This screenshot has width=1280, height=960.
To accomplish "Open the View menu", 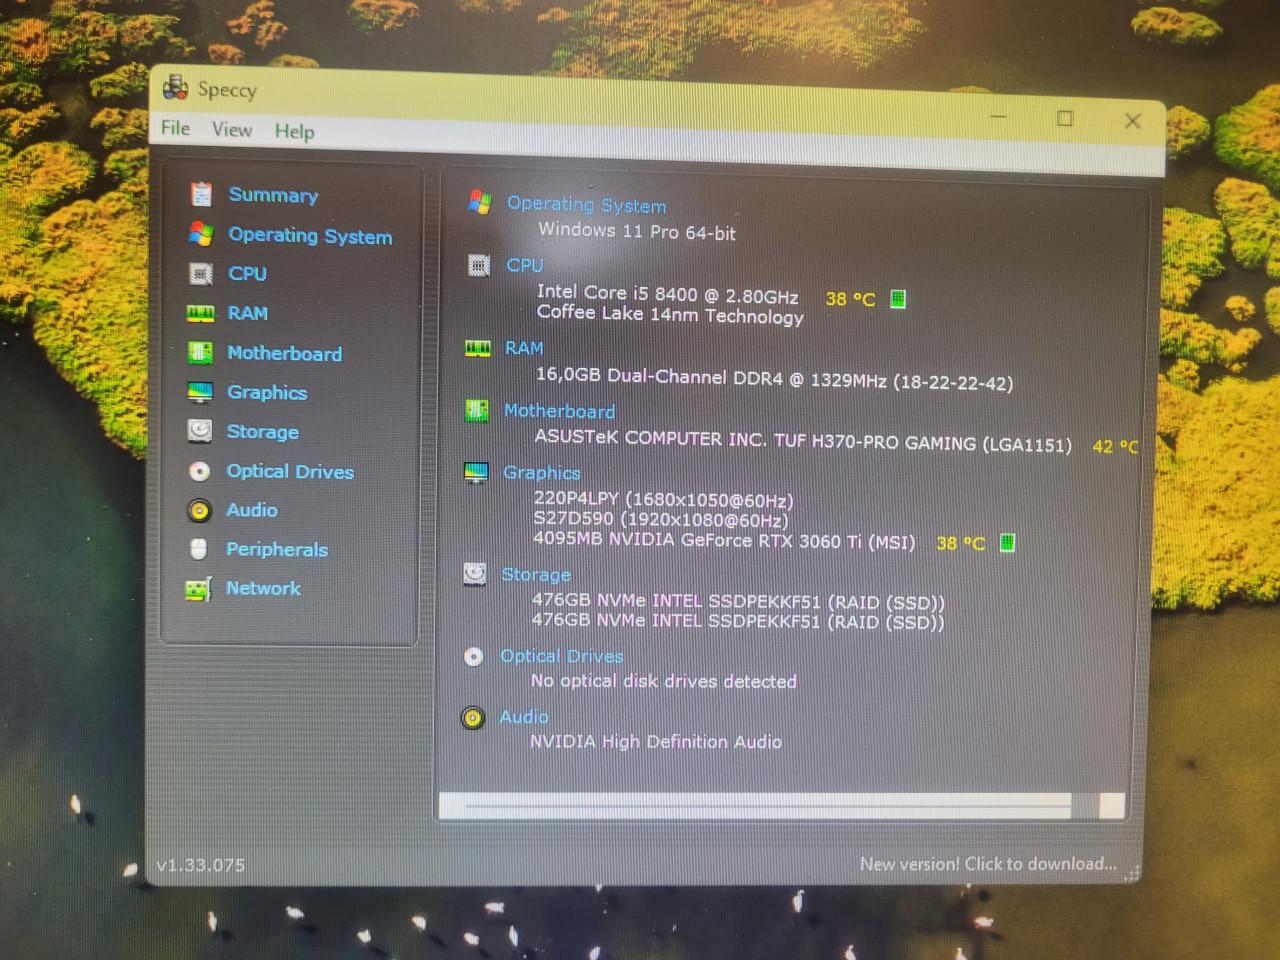I will pos(232,130).
